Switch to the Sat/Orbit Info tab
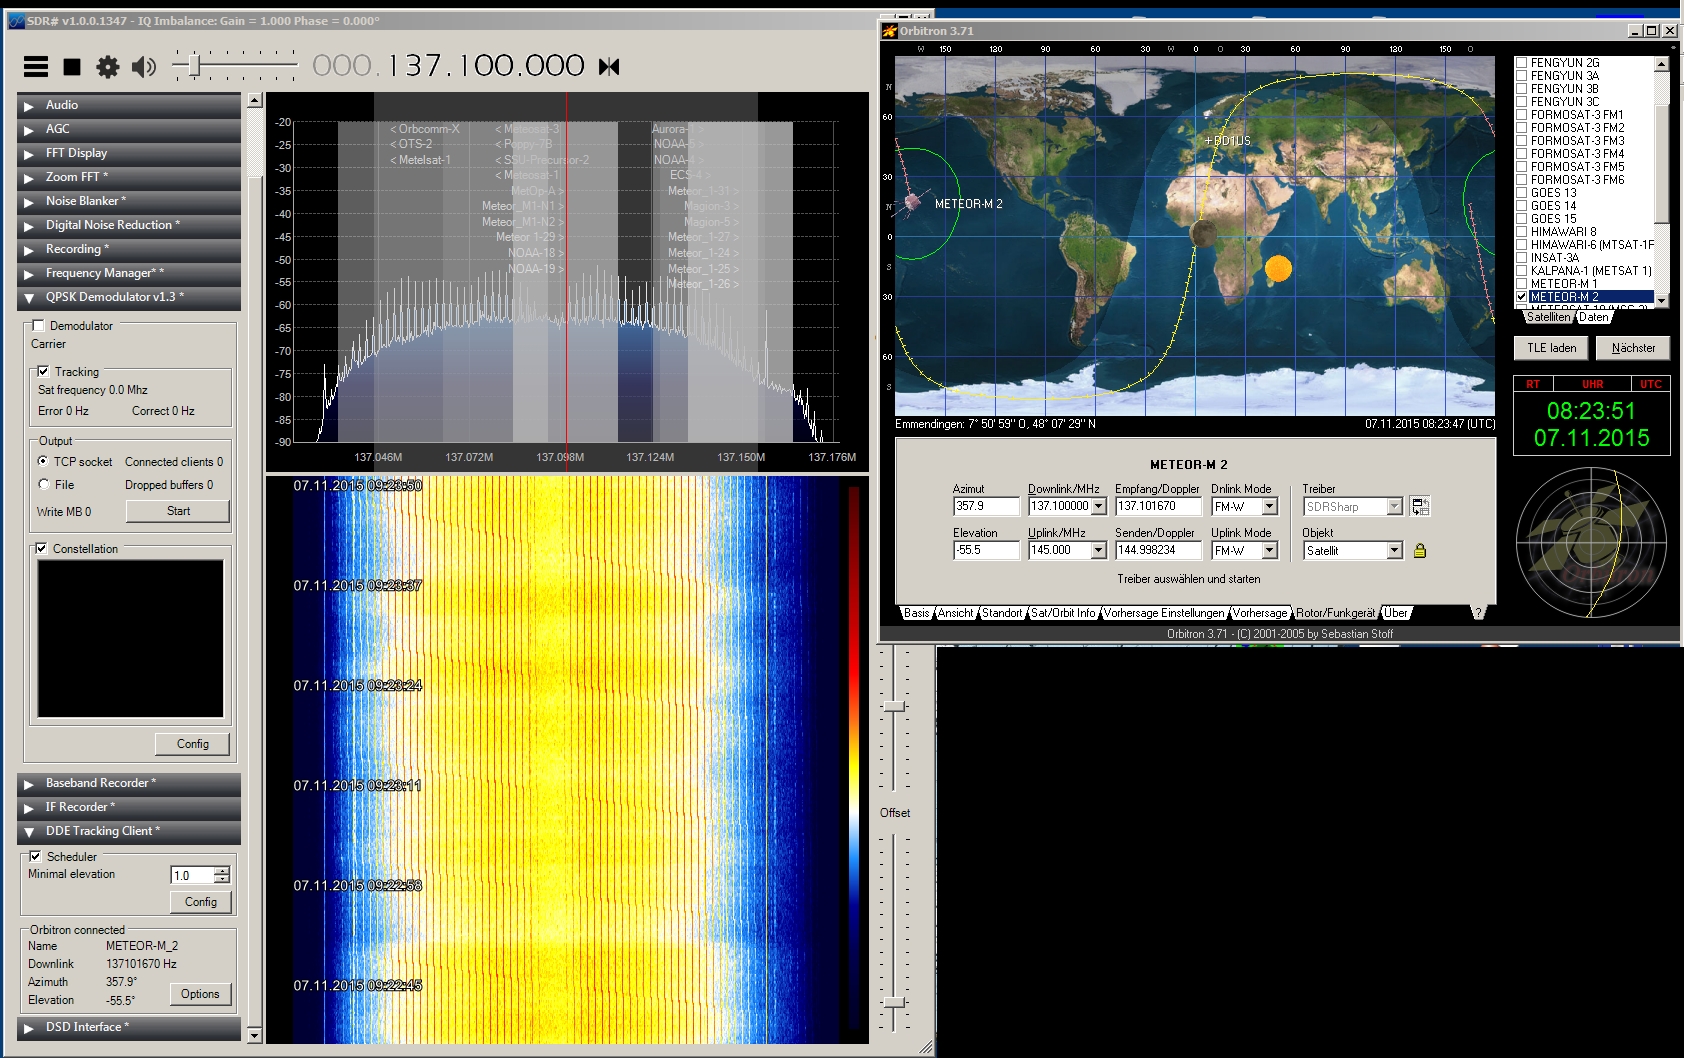Image resolution: width=1684 pixels, height=1058 pixels. click(x=1062, y=613)
